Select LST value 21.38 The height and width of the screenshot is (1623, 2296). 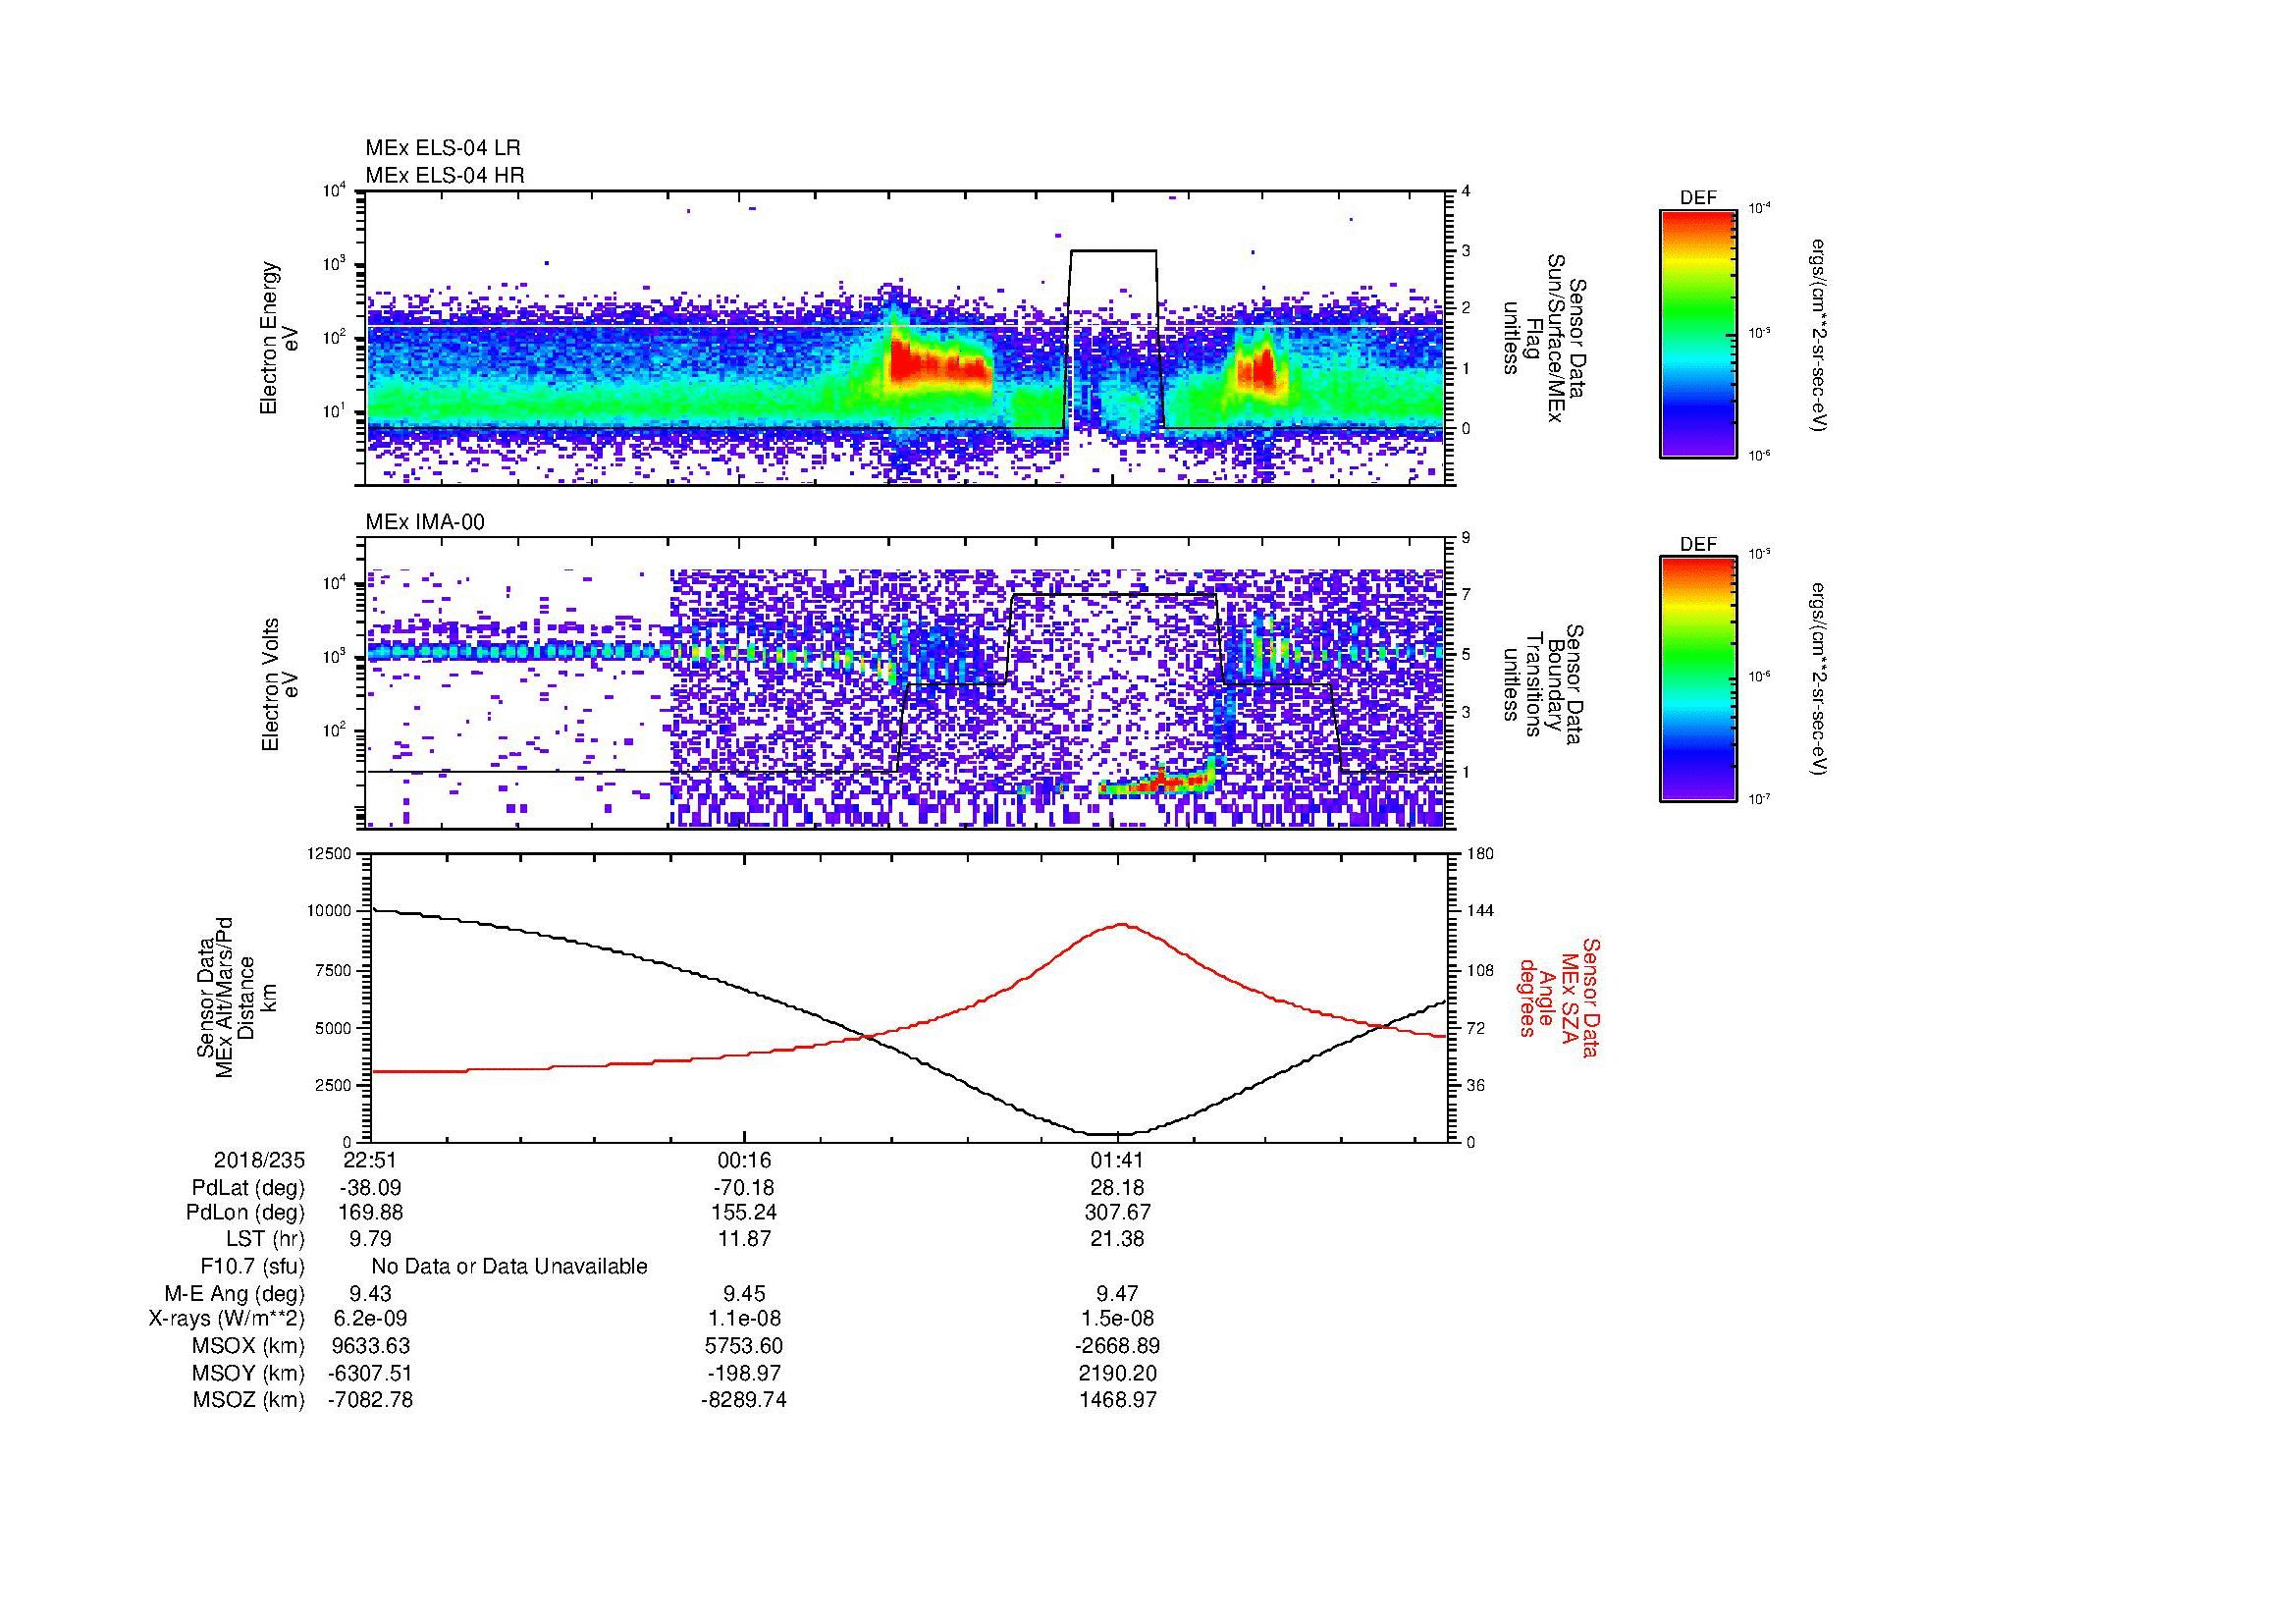point(1117,1238)
